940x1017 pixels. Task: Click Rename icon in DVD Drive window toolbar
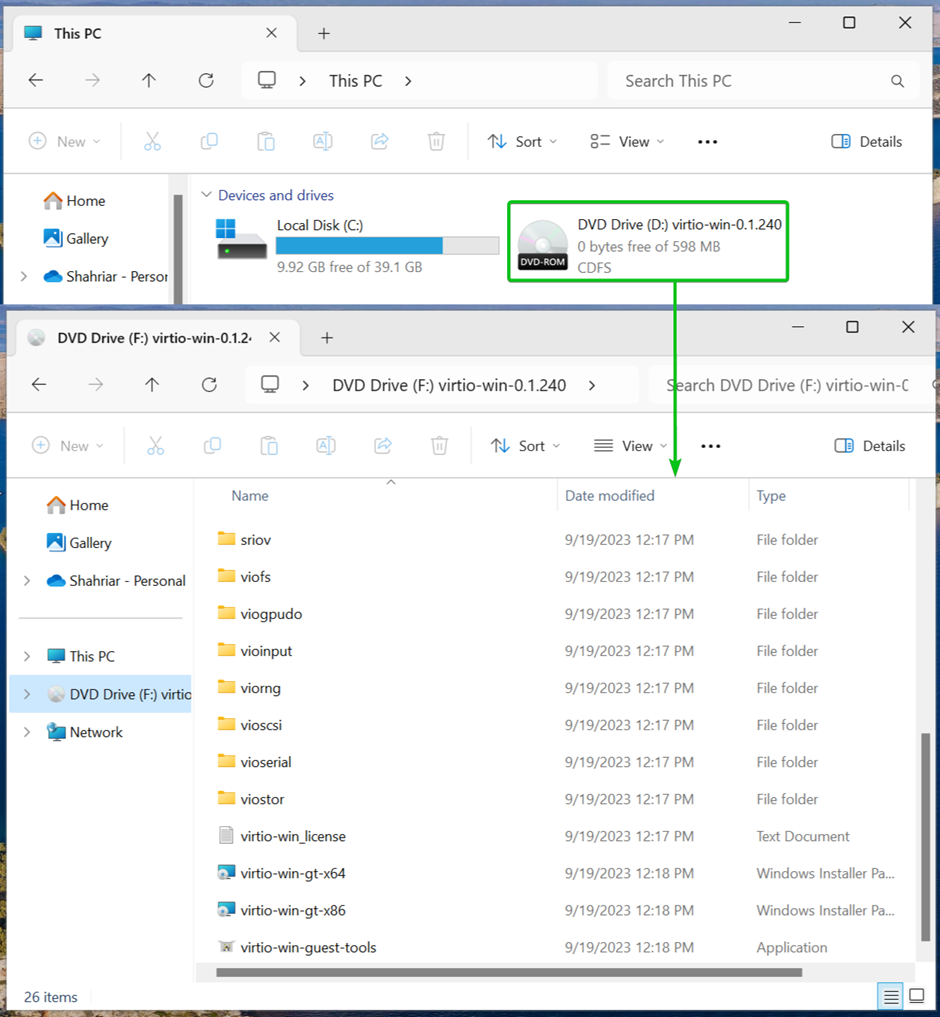click(326, 446)
